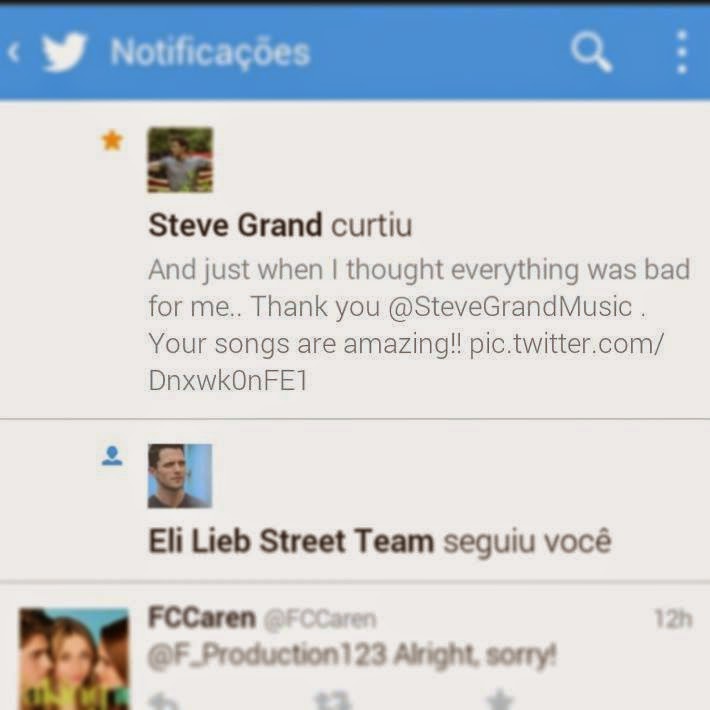Click the Steve Grand name
Image resolution: width=710 pixels, height=710 pixels.
[x=235, y=225]
